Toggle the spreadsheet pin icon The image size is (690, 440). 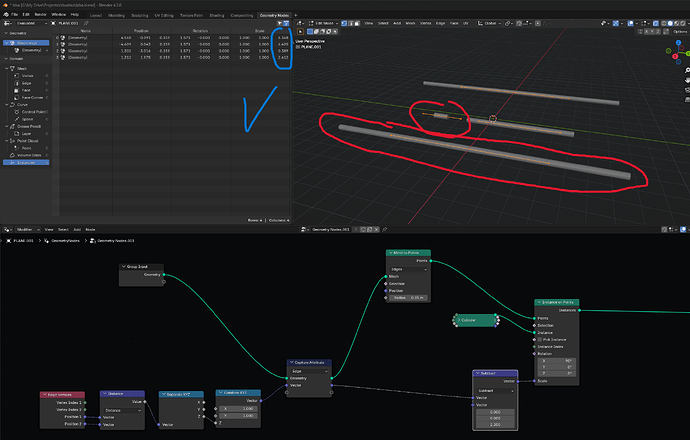pyautogui.click(x=86, y=23)
